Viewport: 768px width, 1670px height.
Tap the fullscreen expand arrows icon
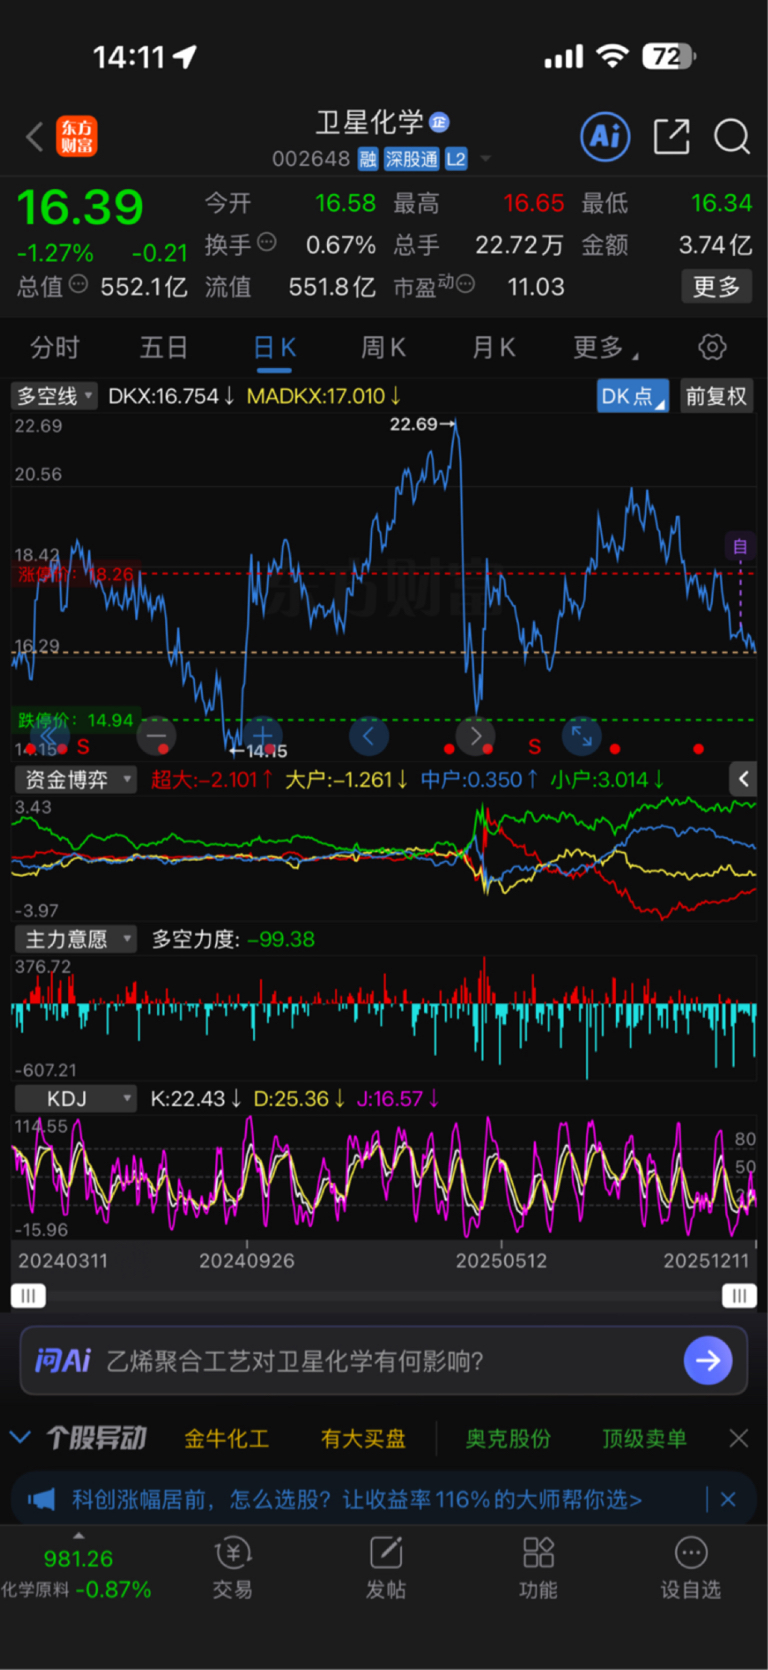[x=582, y=737]
